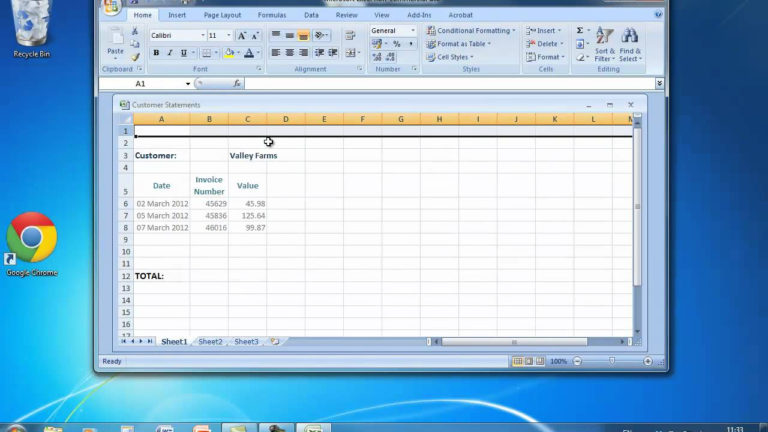Expand the Calibri font name dropdown
This screenshot has height=432, width=768.
(x=202, y=35)
